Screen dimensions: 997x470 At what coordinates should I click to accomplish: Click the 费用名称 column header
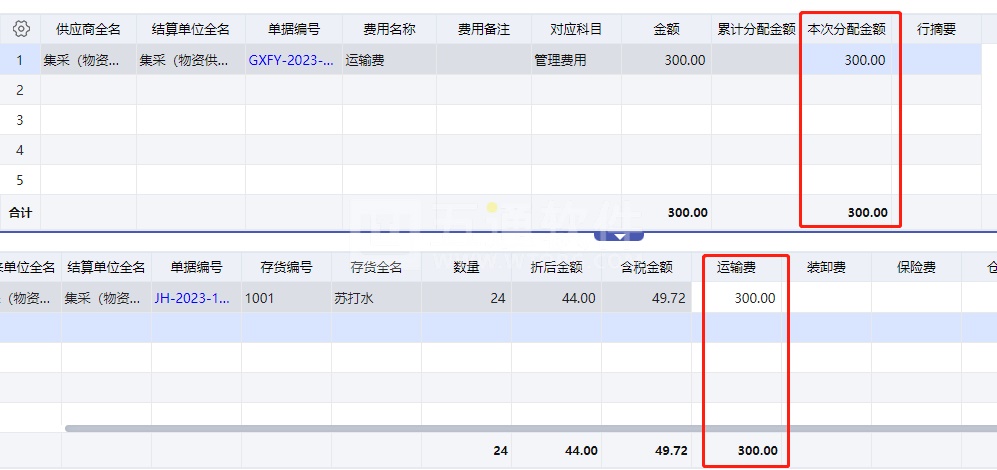coord(389,29)
